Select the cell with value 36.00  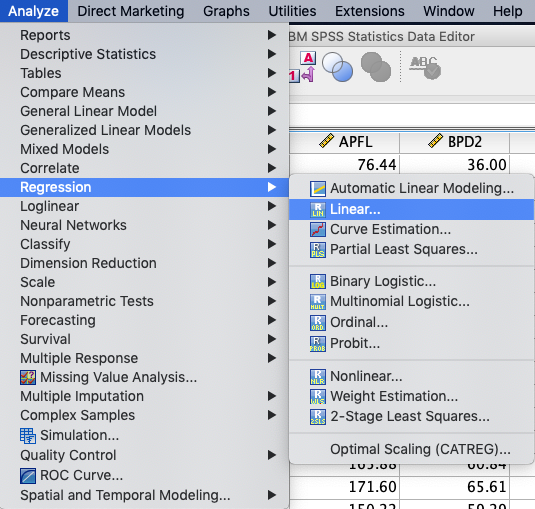click(x=454, y=165)
